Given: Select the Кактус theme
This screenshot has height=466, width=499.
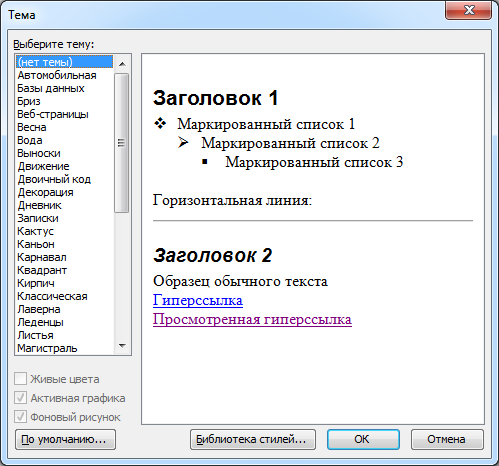Looking at the screenshot, I should pyautogui.click(x=65, y=231).
